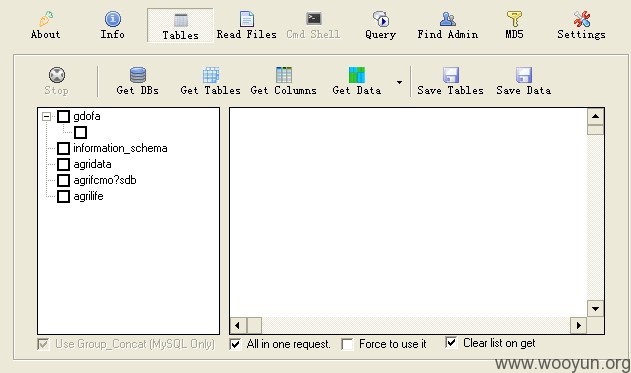Click the horizontal scrollbar thumb

254,325
